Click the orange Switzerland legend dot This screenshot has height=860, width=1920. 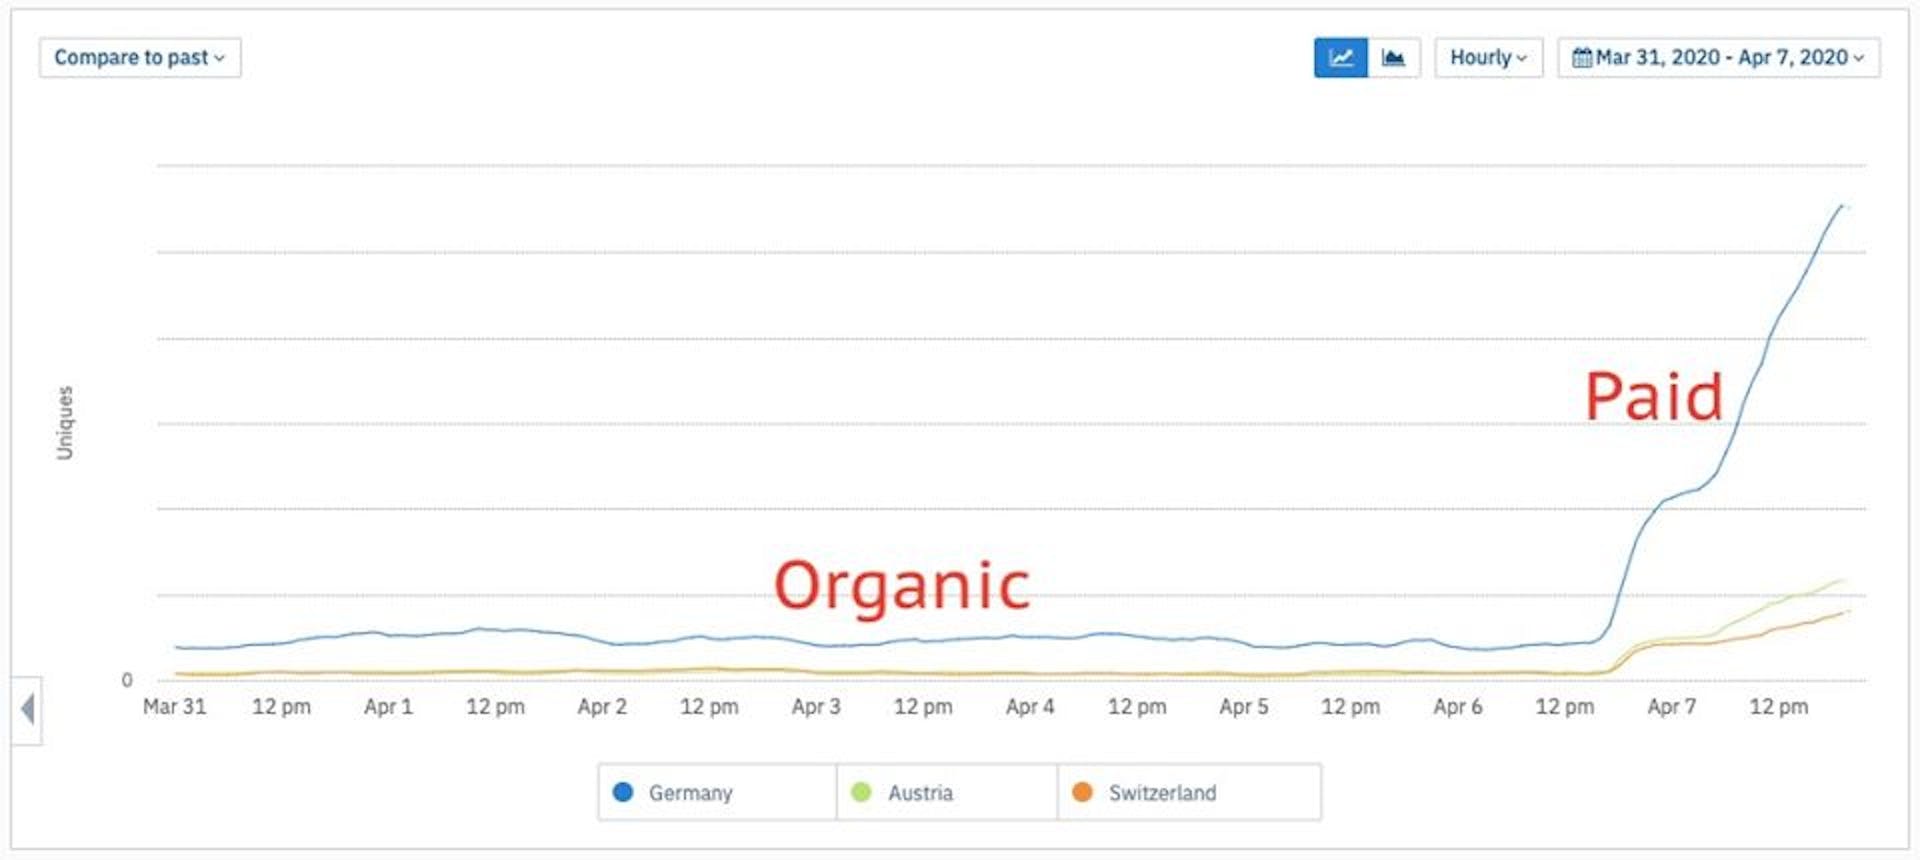click(x=1082, y=792)
